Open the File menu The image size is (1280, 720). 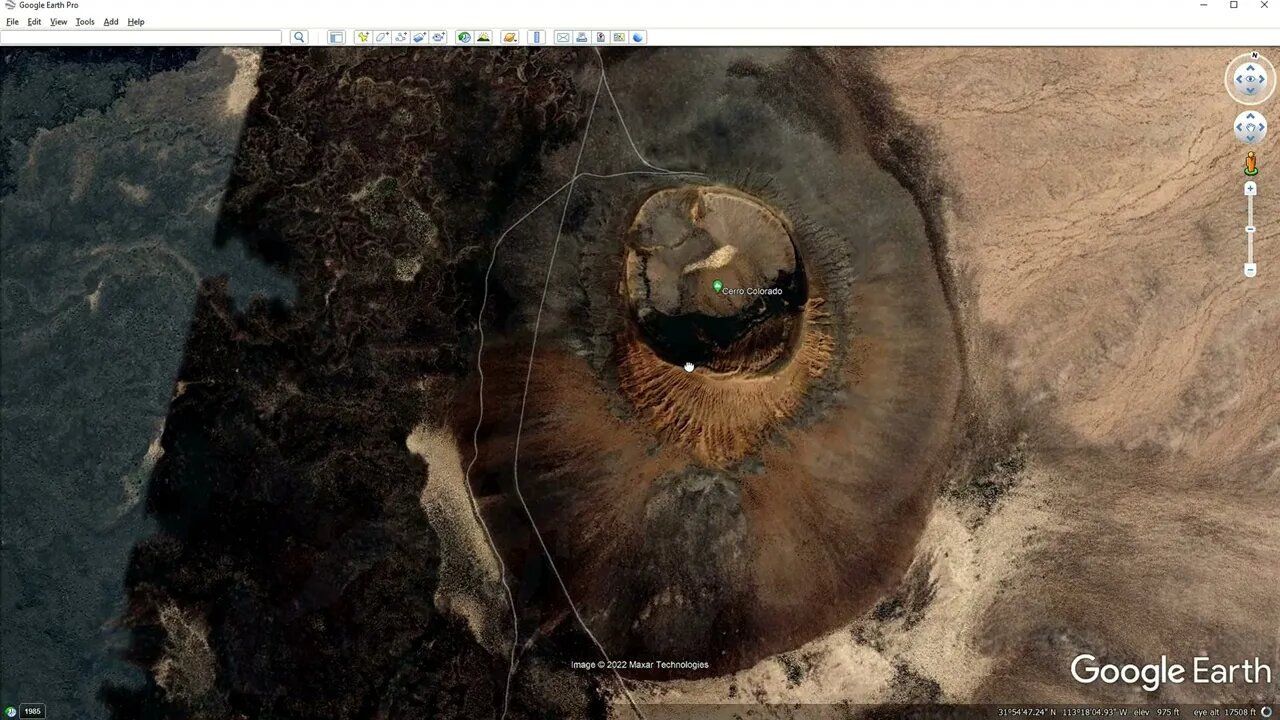click(12, 22)
